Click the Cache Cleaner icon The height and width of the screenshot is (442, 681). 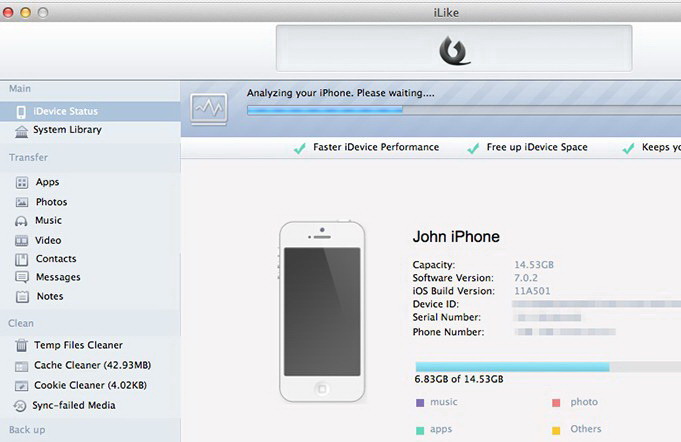coord(21,366)
